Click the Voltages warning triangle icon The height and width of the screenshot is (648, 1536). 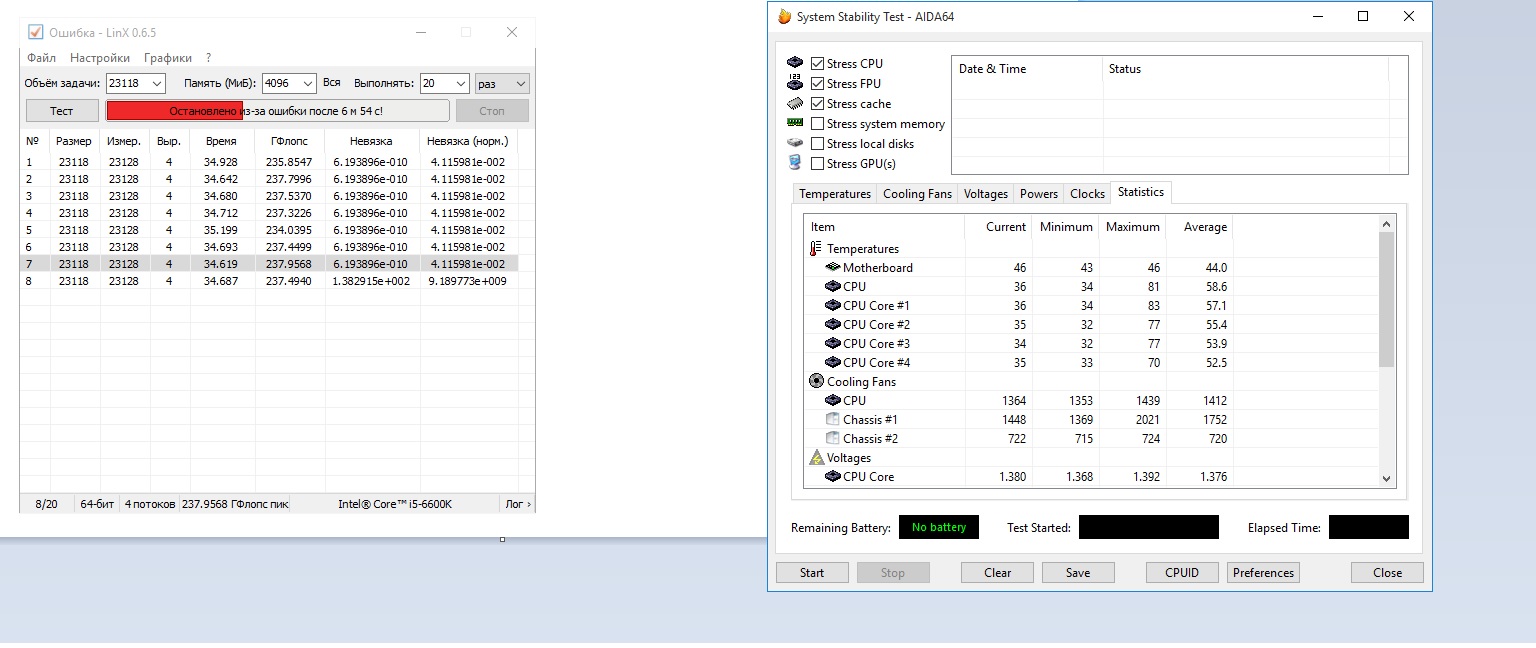click(816, 457)
